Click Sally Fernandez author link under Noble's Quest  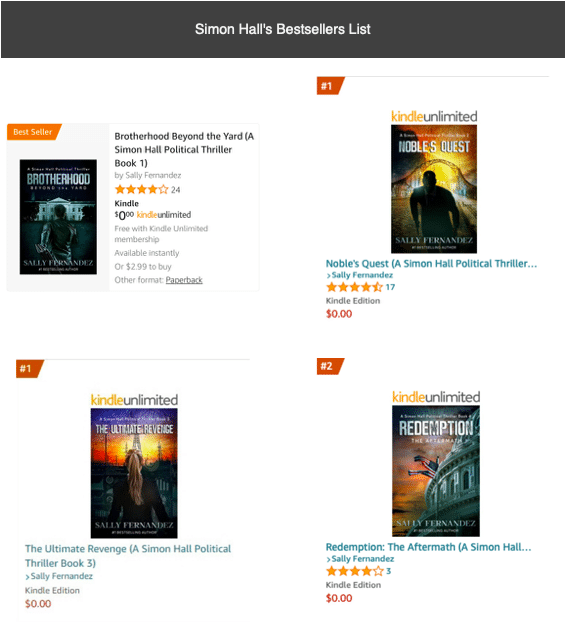pyautogui.click(x=362, y=275)
